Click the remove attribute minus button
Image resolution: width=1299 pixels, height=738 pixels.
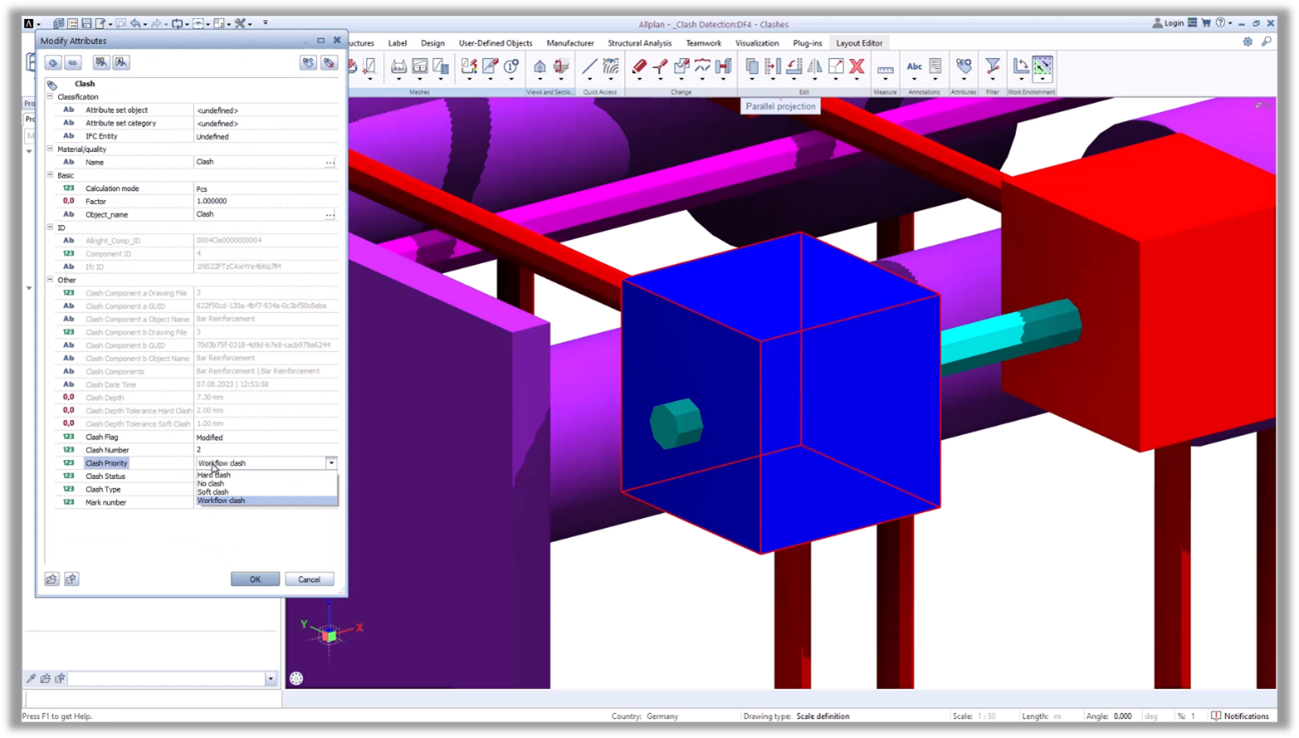(73, 63)
